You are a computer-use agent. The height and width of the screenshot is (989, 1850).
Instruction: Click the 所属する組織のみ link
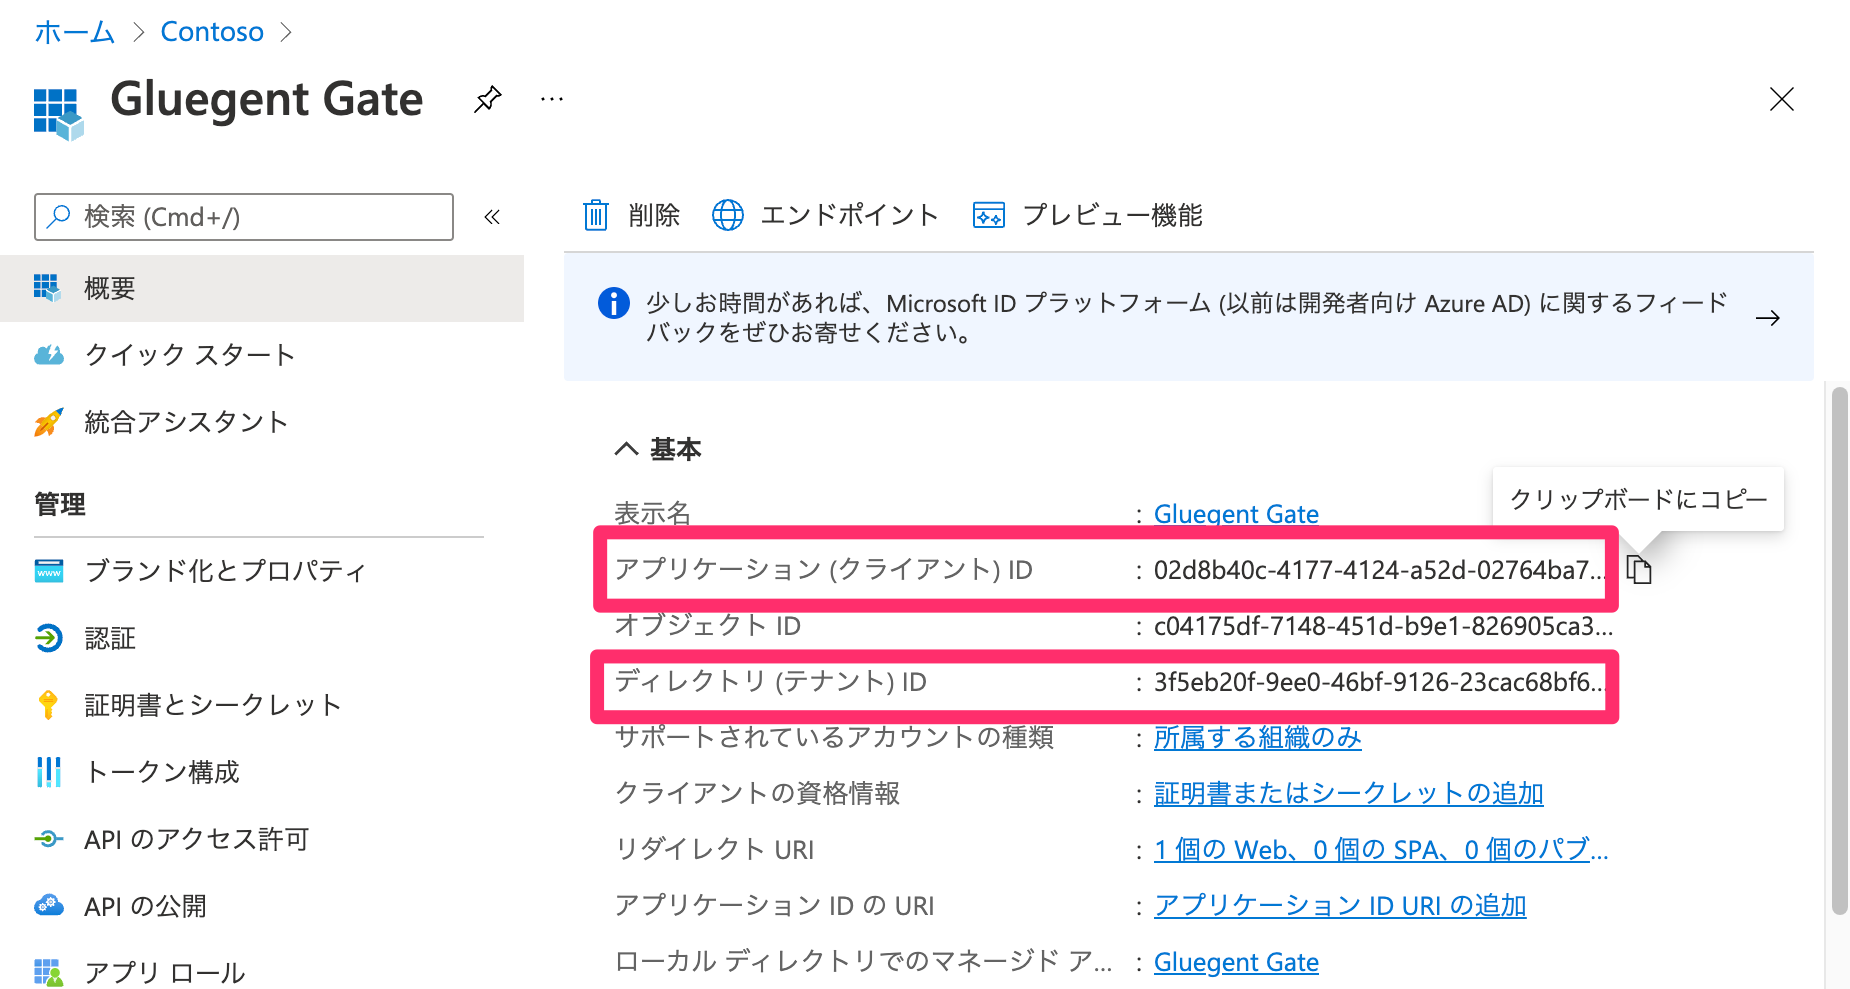point(1257,738)
